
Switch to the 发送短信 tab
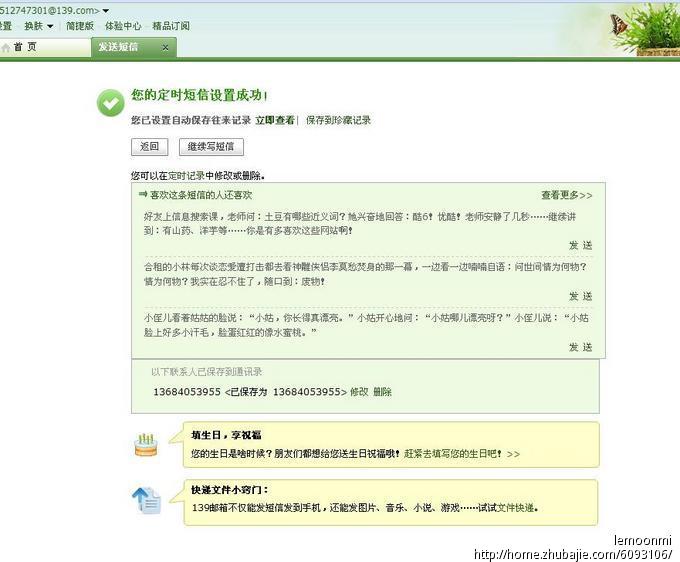pos(118,47)
